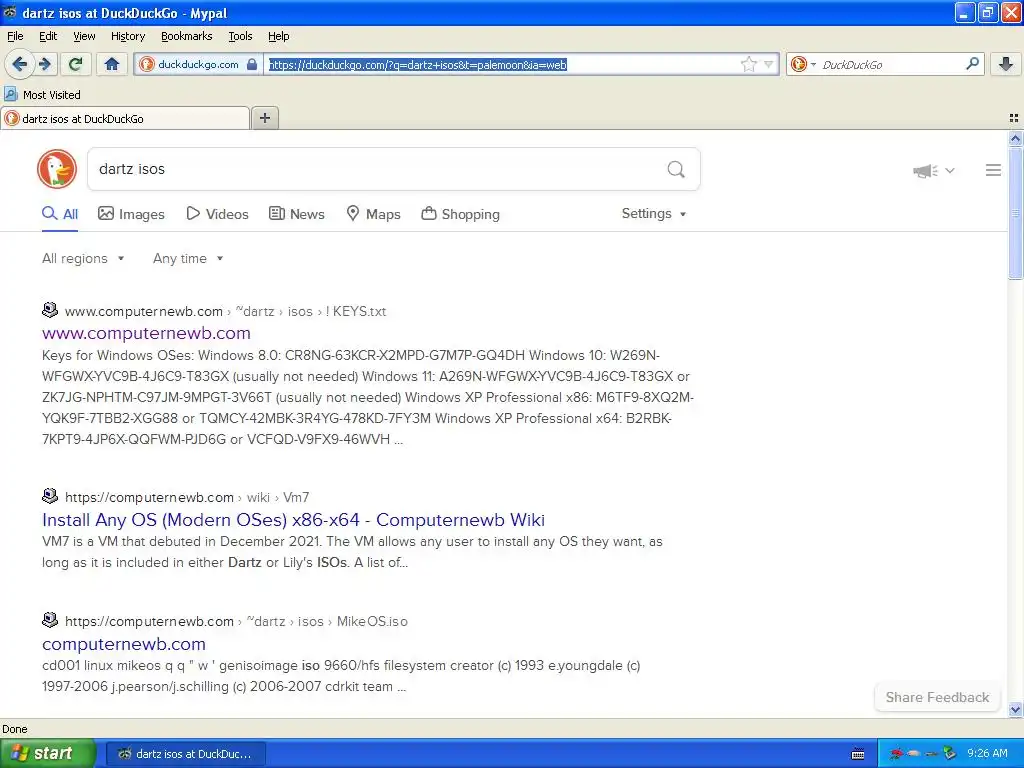Open the Tools menu
Image resolution: width=1024 pixels, height=768 pixels.
coord(240,36)
